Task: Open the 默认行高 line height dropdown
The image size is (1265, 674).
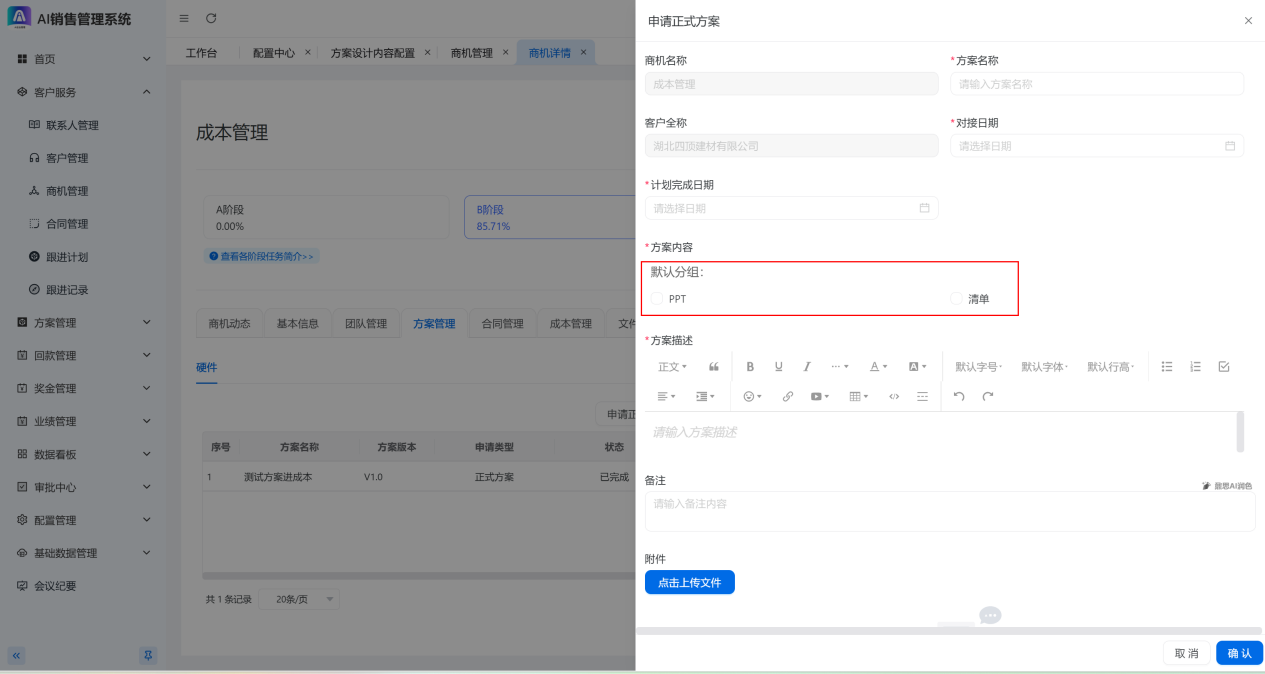Action: click(x=1110, y=367)
